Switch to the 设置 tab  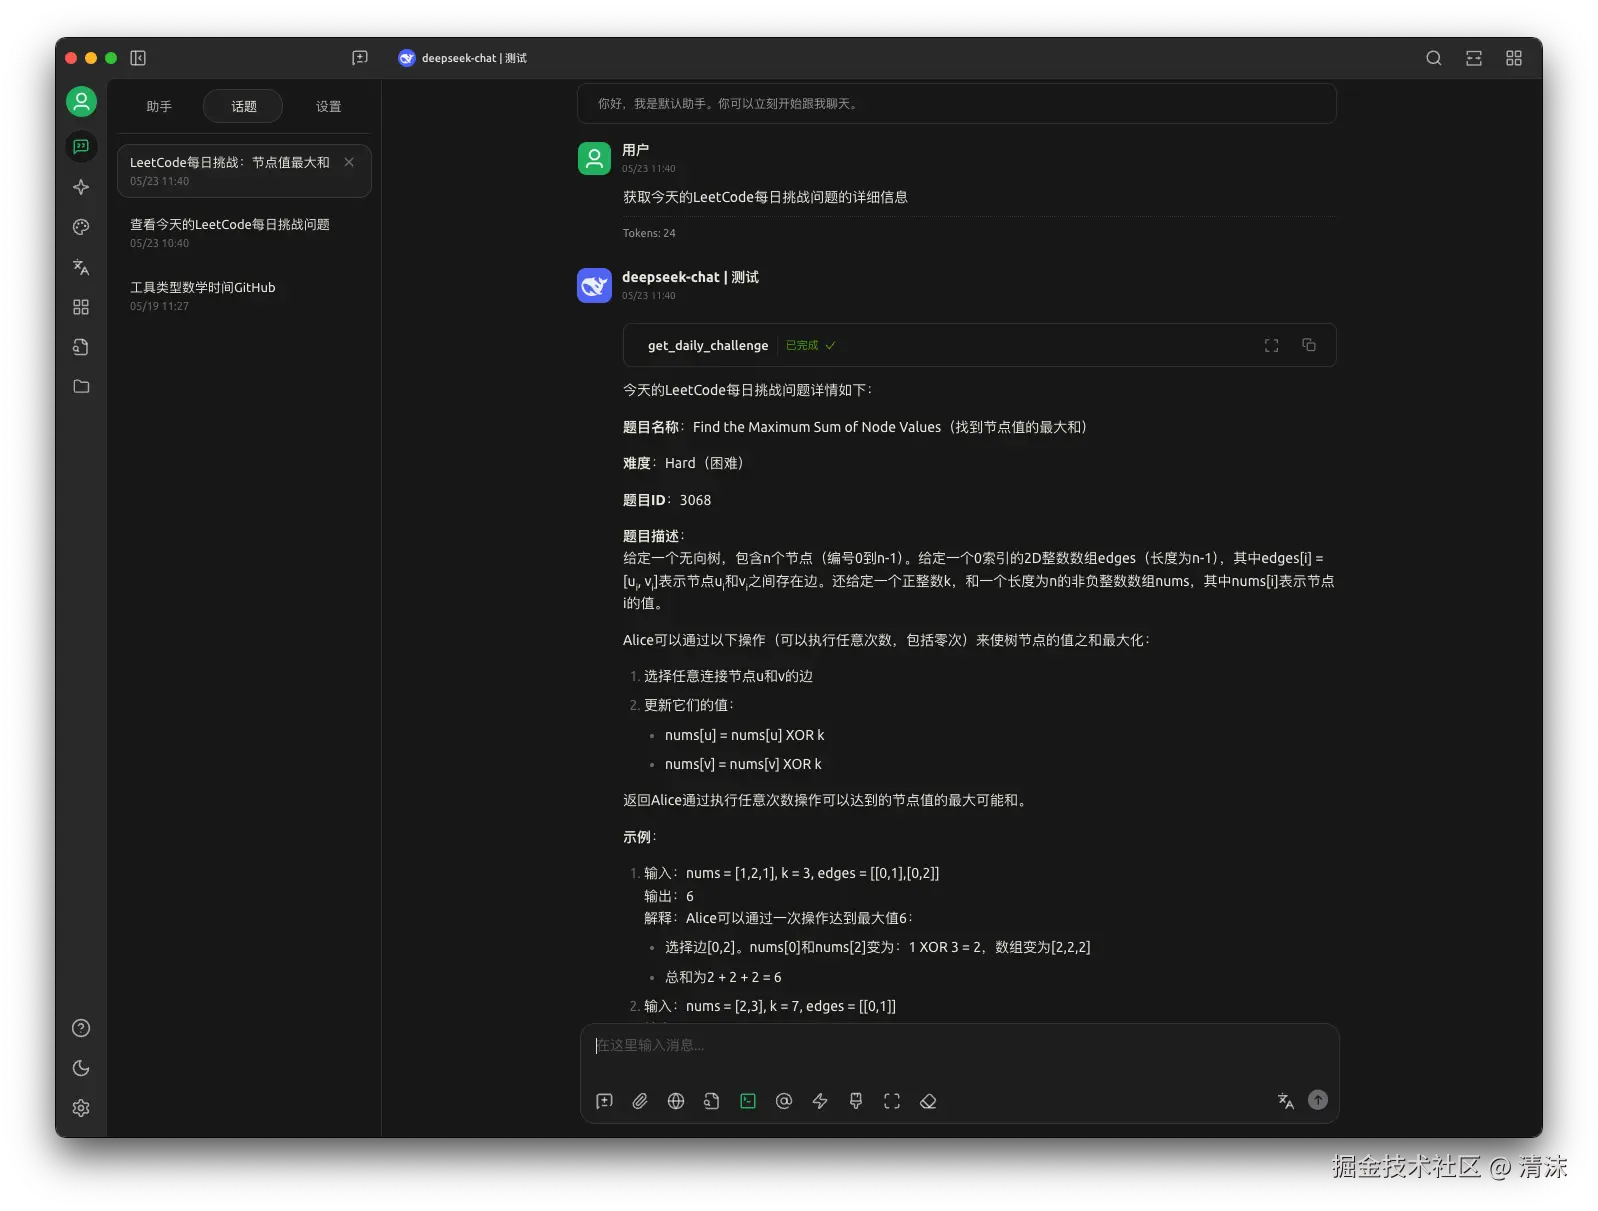coord(328,106)
